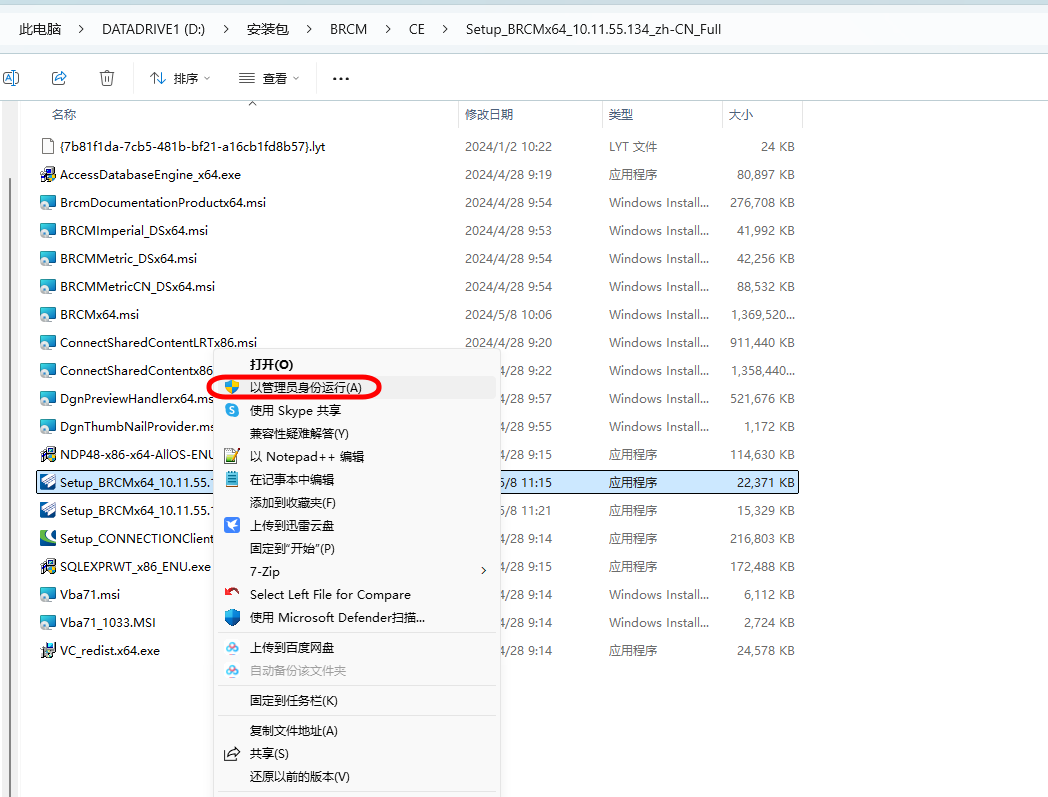Click the Skype icon in the context menu
Screen dimensions: 1048x797
coord(231,410)
